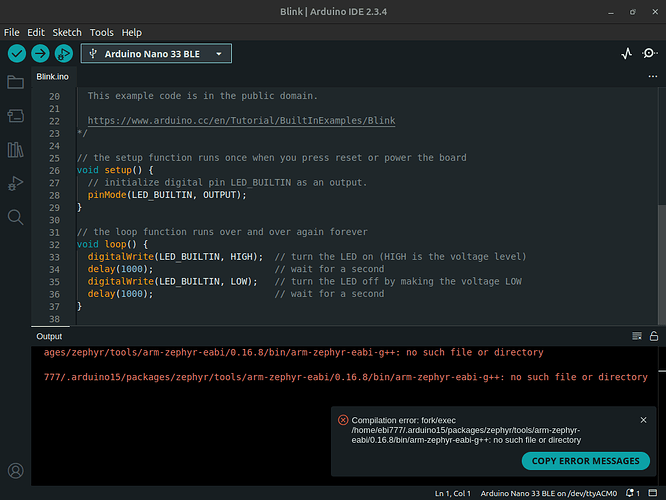This screenshot has width=666, height=500.
Task: Place cursor on pinMode(LED_BUILTIN, OUTPUT) line
Action: coord(167,195)
